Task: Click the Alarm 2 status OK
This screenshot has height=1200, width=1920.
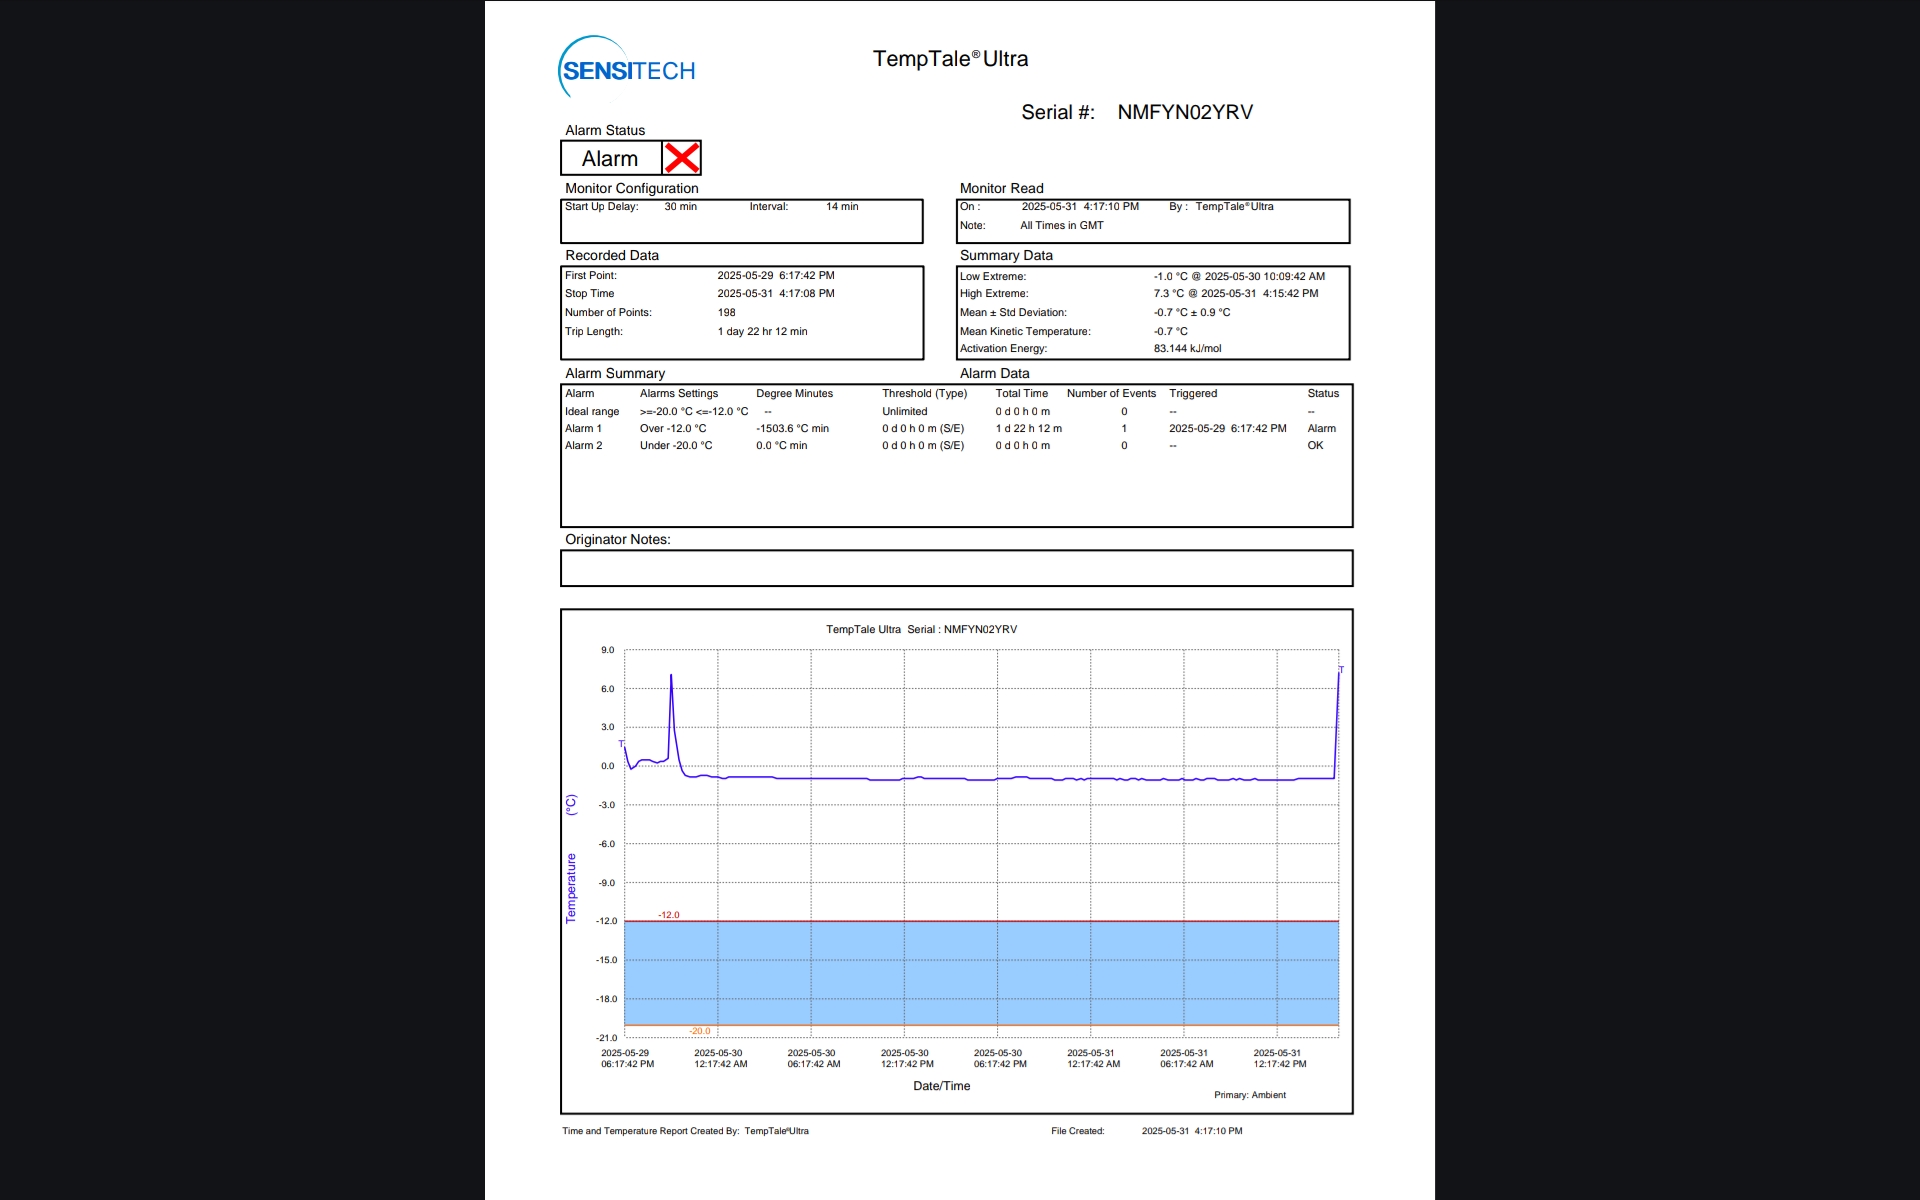Action: [x=1315, y=446]
